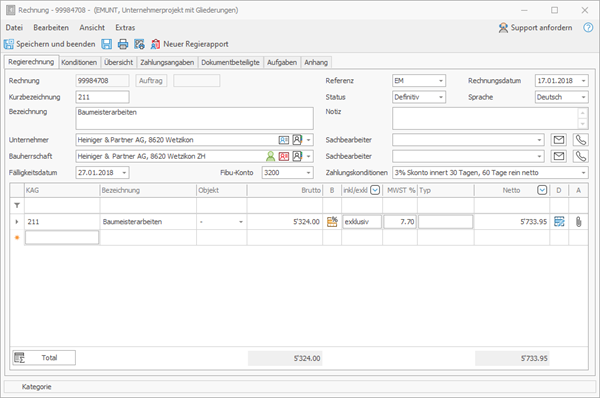
Task: Click the new row KAG input cell
Action: [62, 238]
